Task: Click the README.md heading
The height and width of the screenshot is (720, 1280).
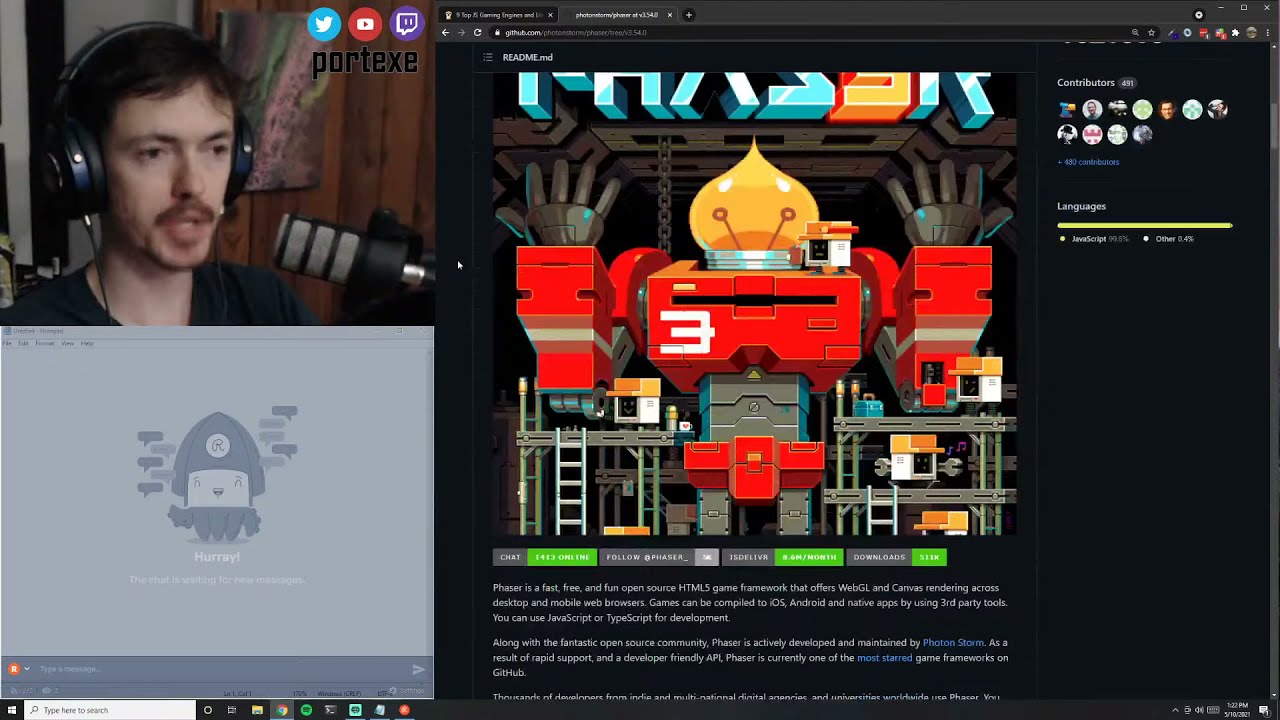Action: tap(527, 57)
